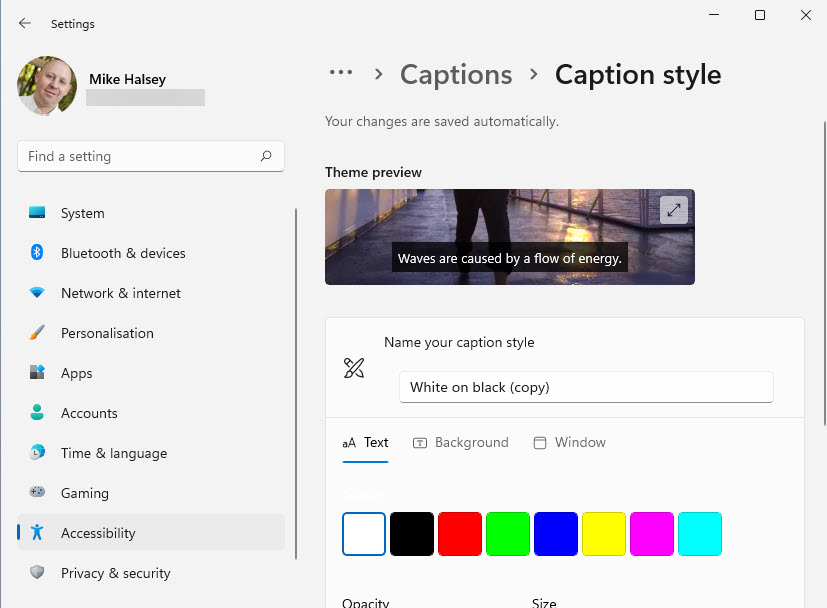Image resolution: width=827 pixels, height=608 pixels.
Task: Expand the theme preview to full size
Action: [x=674, y=209]
